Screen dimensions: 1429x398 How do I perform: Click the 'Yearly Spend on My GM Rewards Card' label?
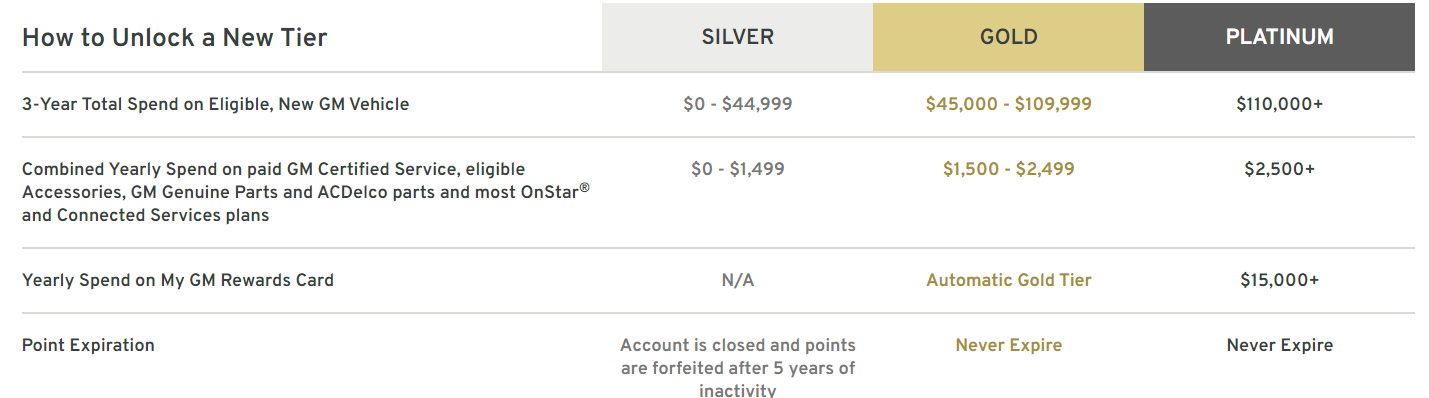tap(178, 280)
